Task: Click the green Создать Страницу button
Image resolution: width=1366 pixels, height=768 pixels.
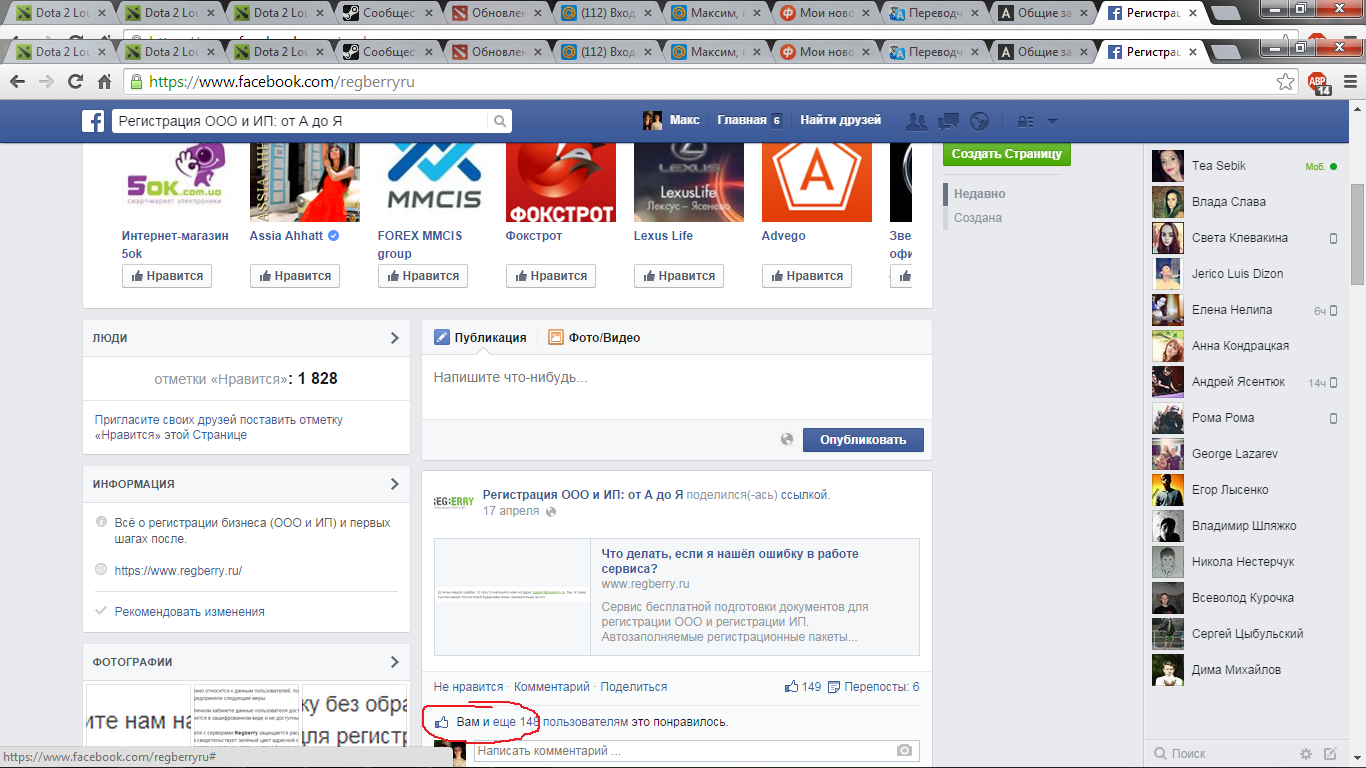Action: click(1006, 154)
